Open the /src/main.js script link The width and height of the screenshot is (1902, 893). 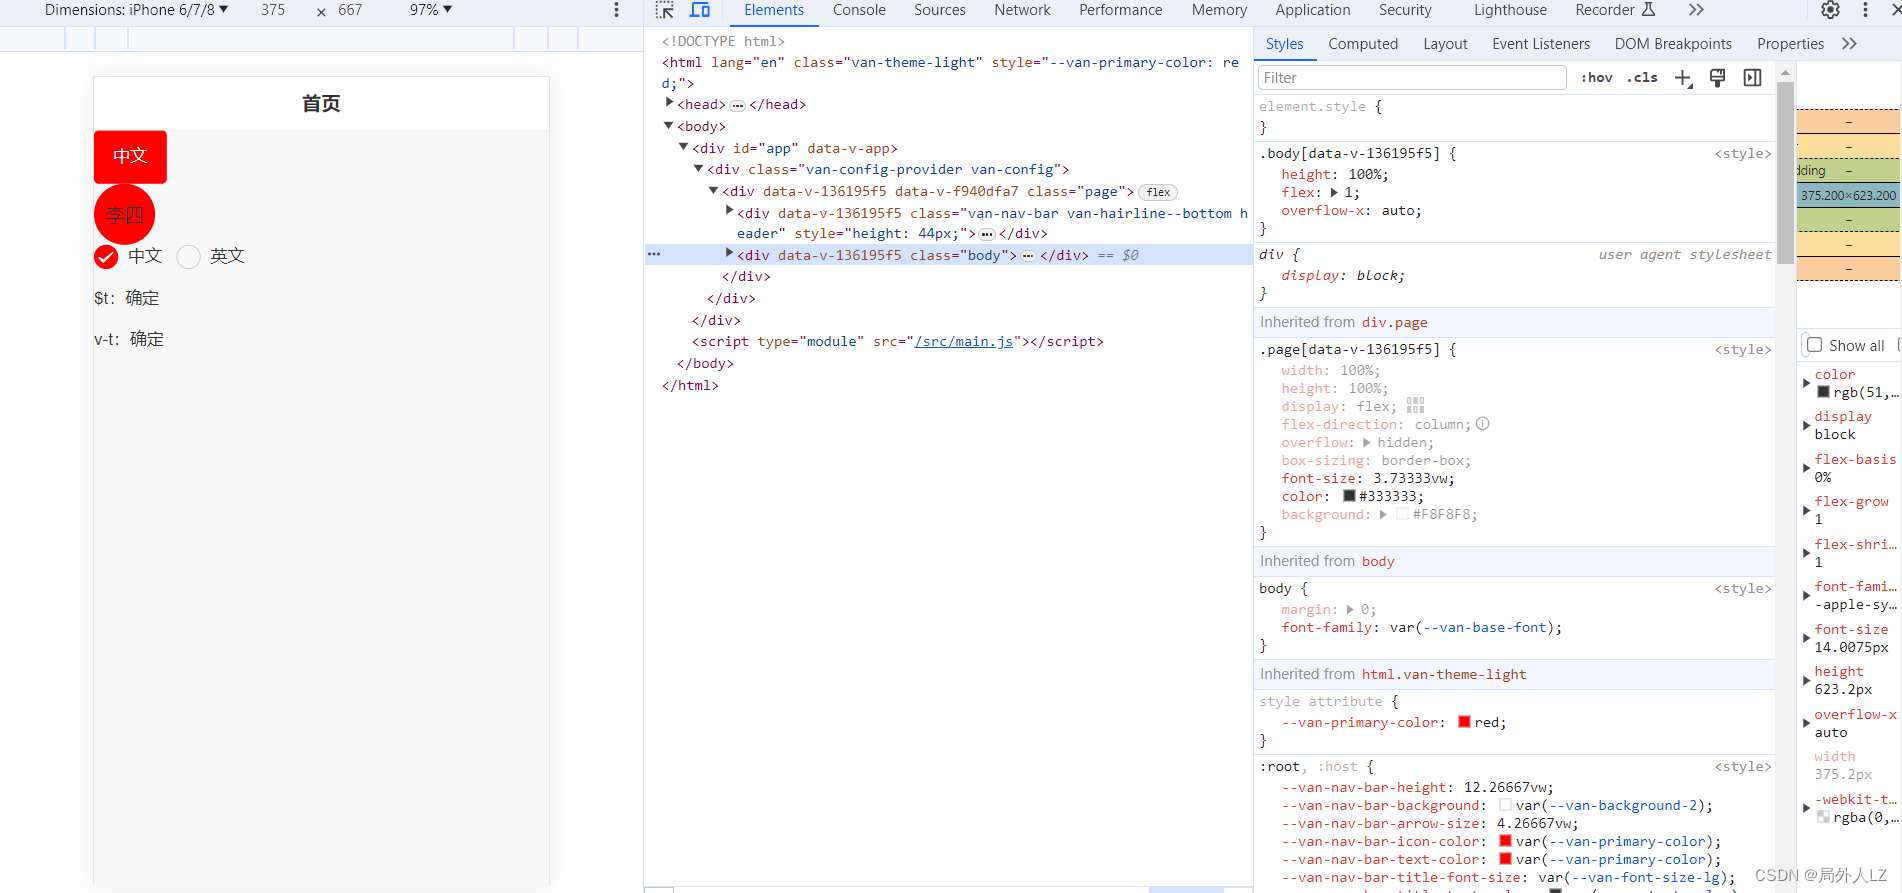pos(963,342)
